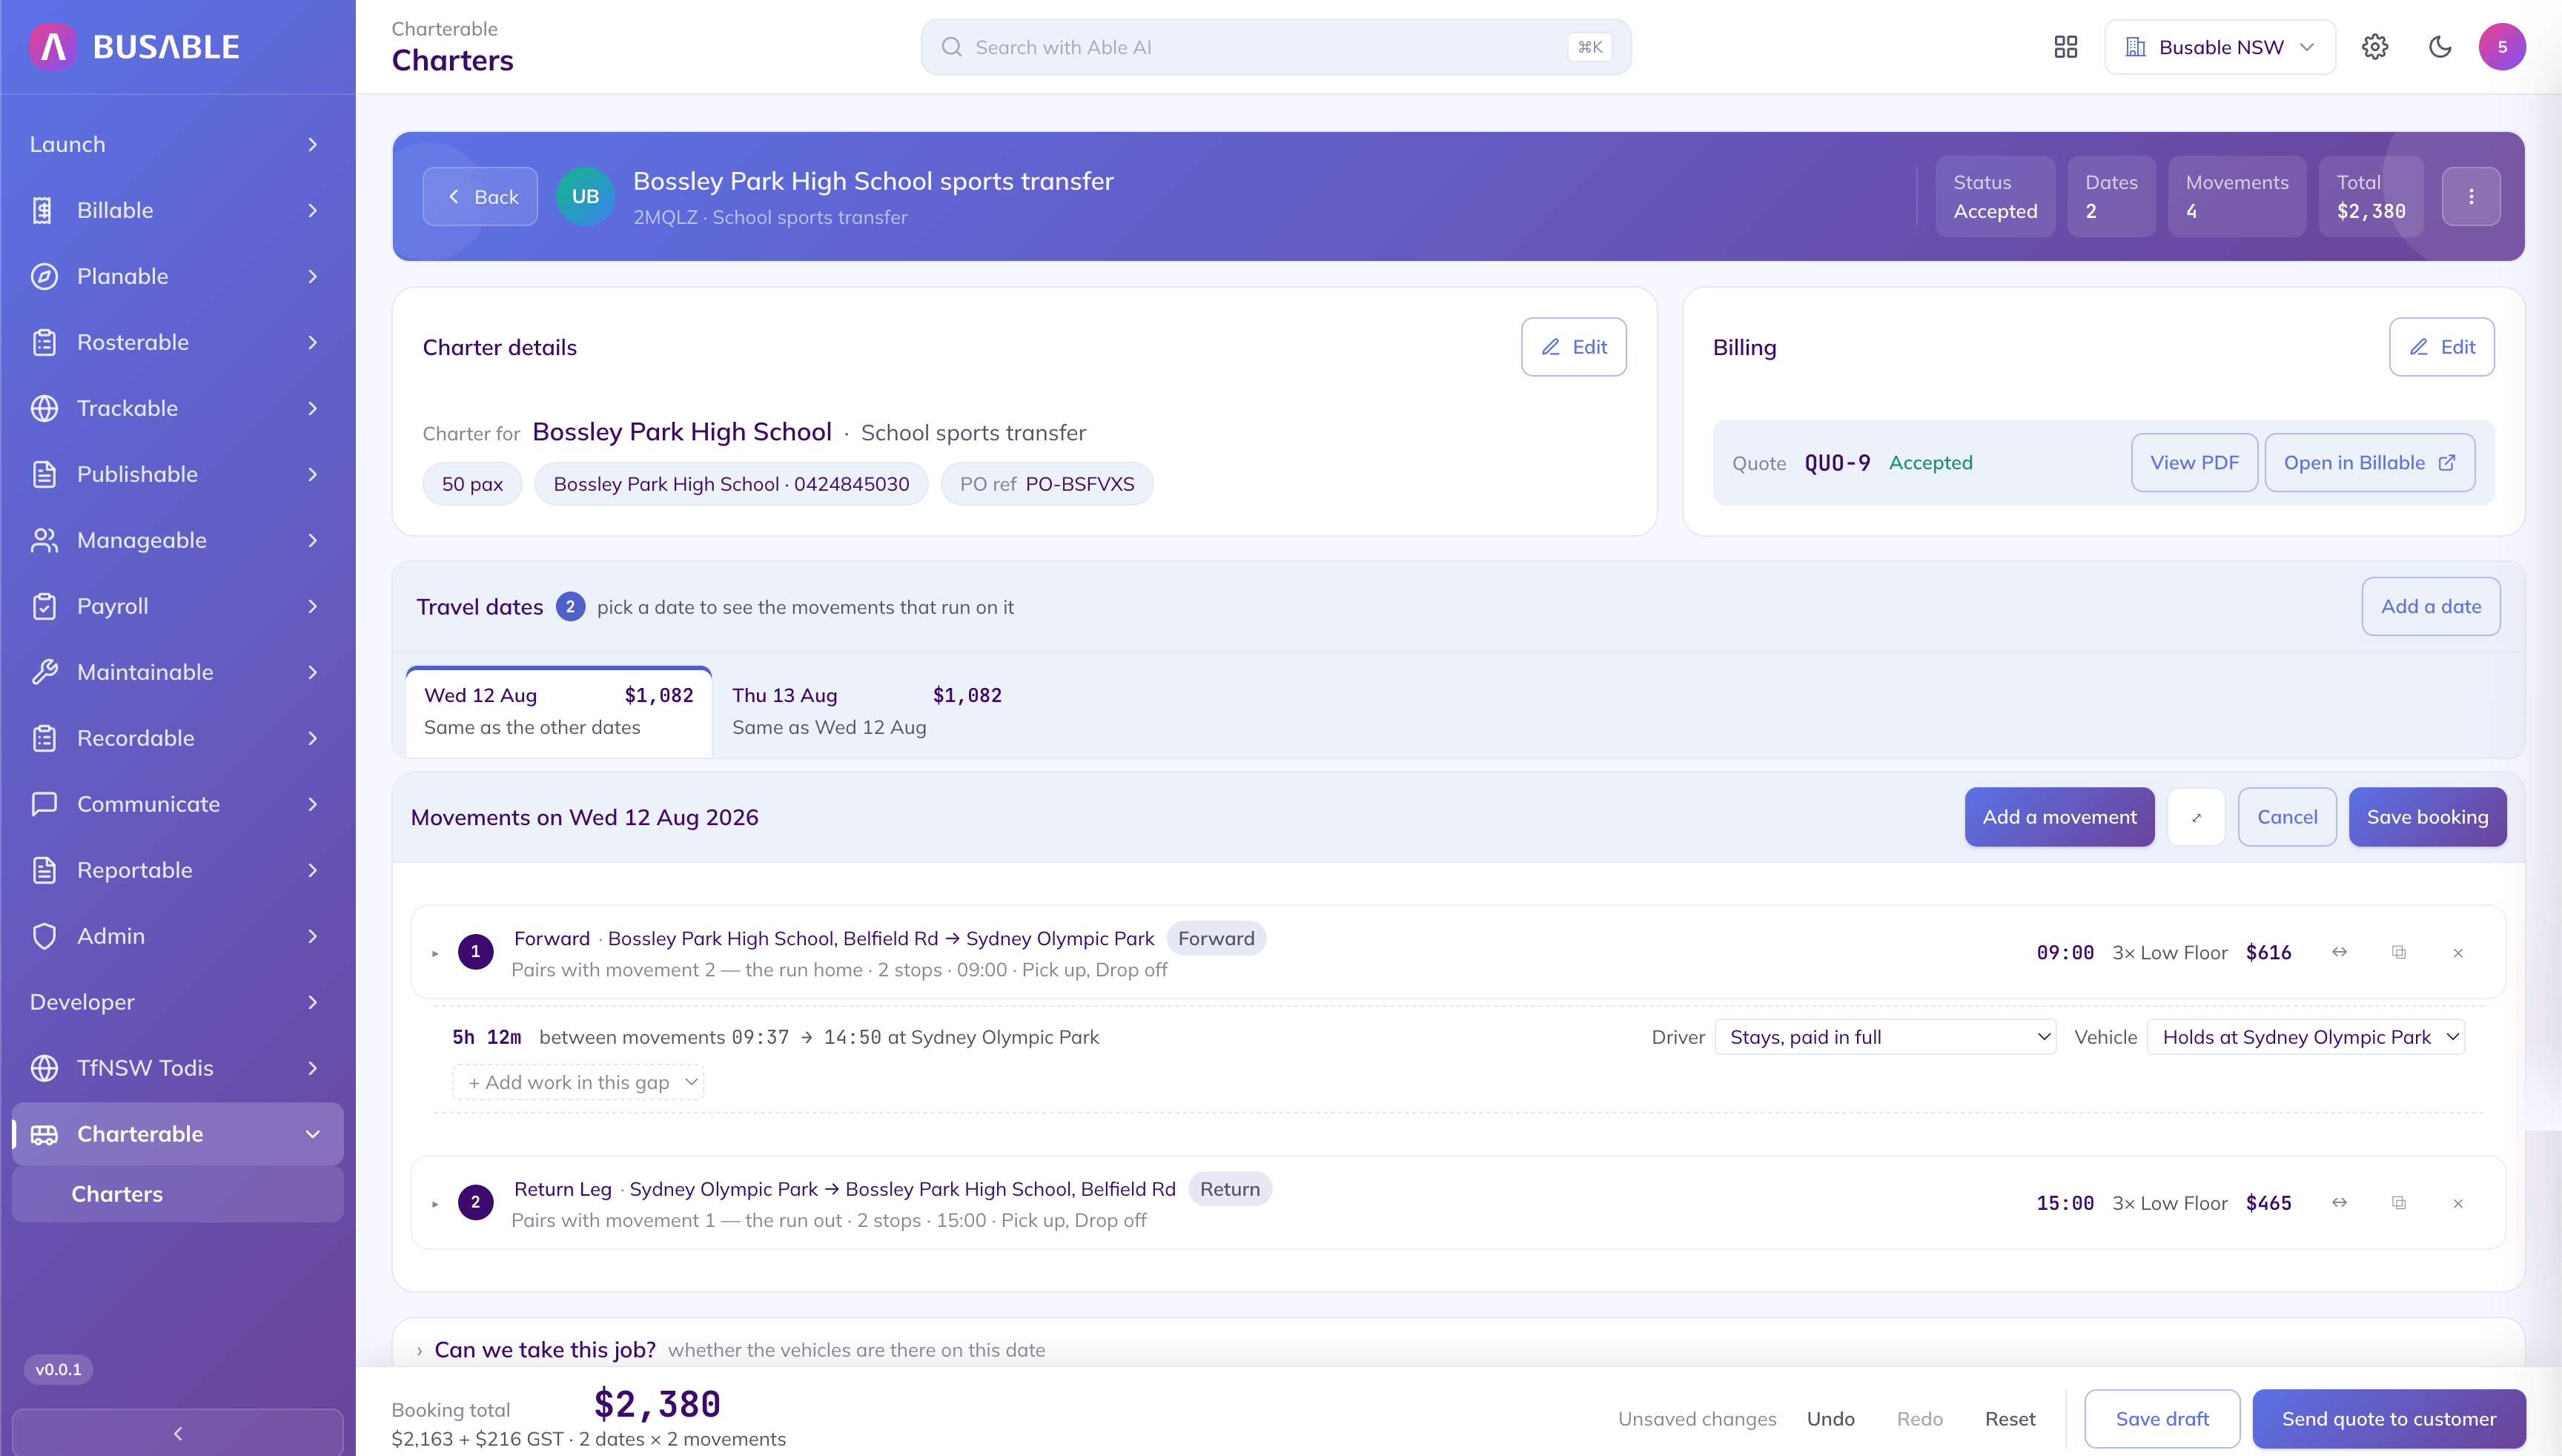The width and height of the screenshot is (2562, 1456).
Task: Reset unsaved changes
Action: tap(2010, 1418)
